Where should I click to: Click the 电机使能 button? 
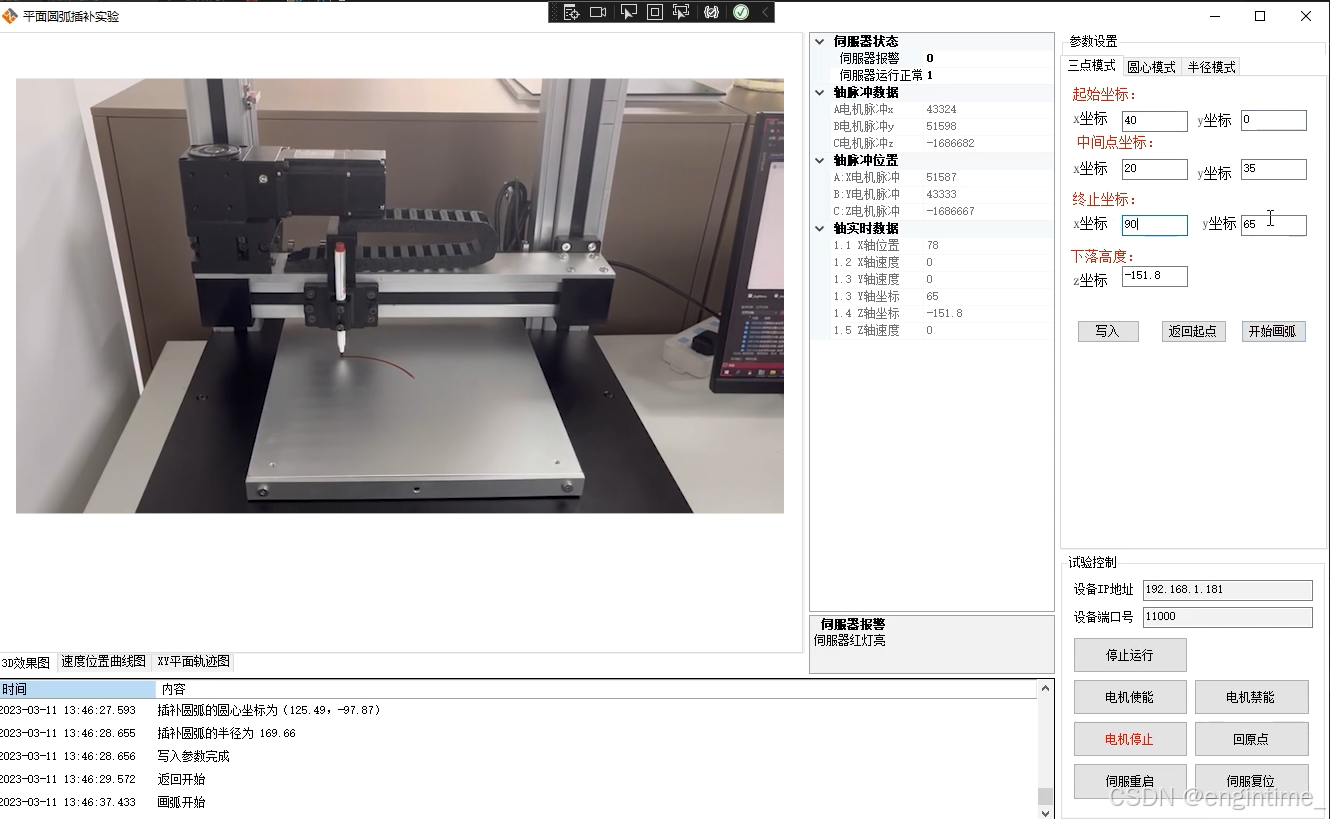[1130, 697]
